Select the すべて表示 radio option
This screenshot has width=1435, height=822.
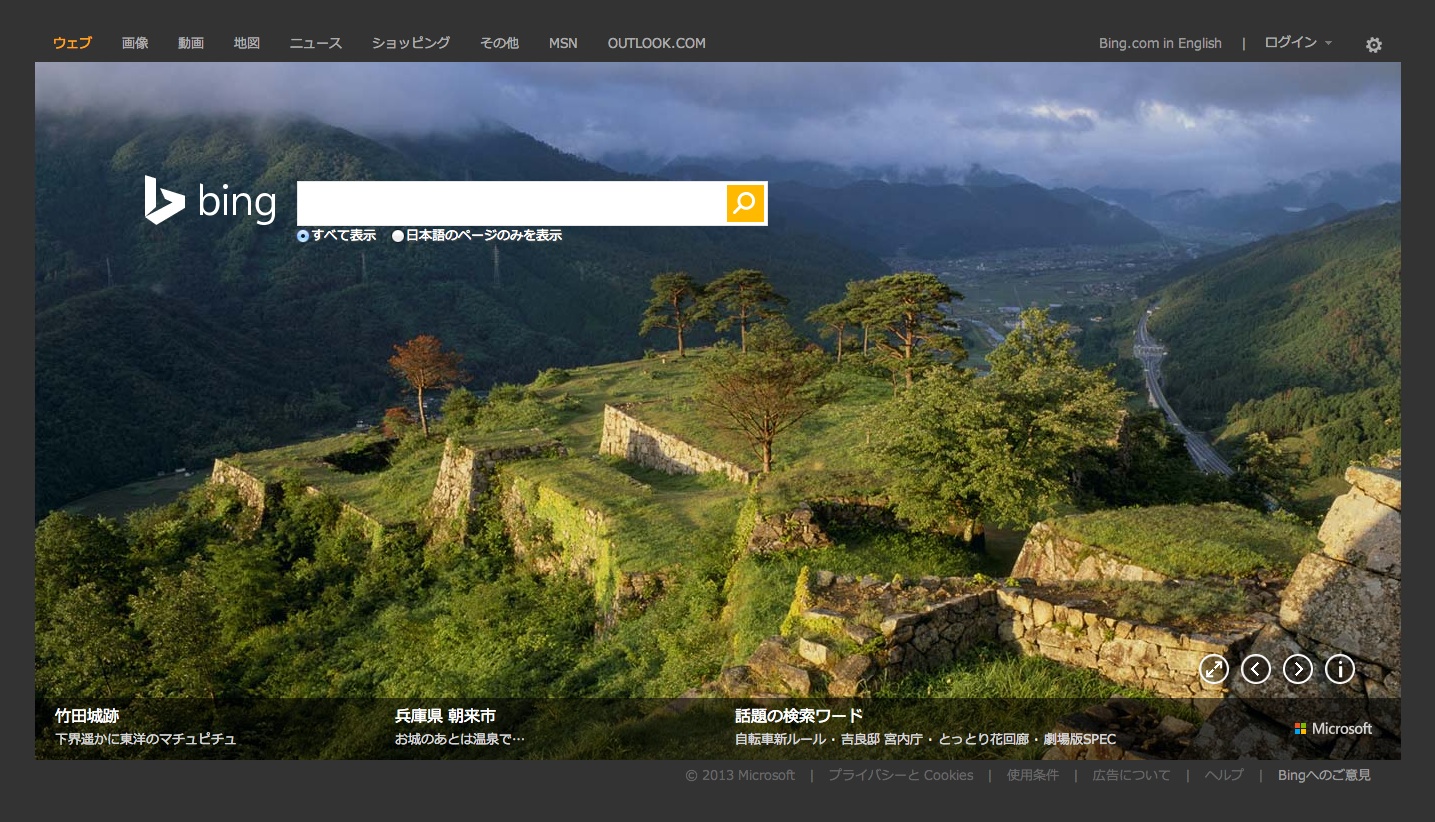tap(303, 236)
